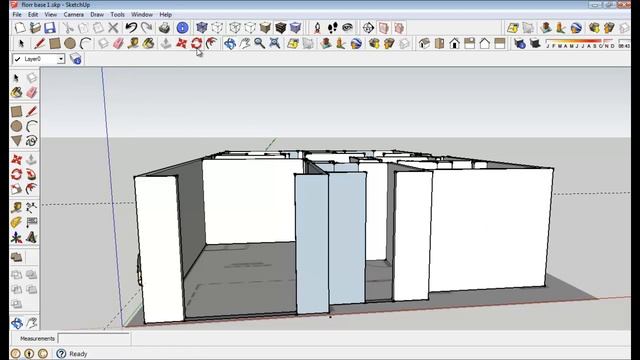Redo the last undone action

coord(147,28)
